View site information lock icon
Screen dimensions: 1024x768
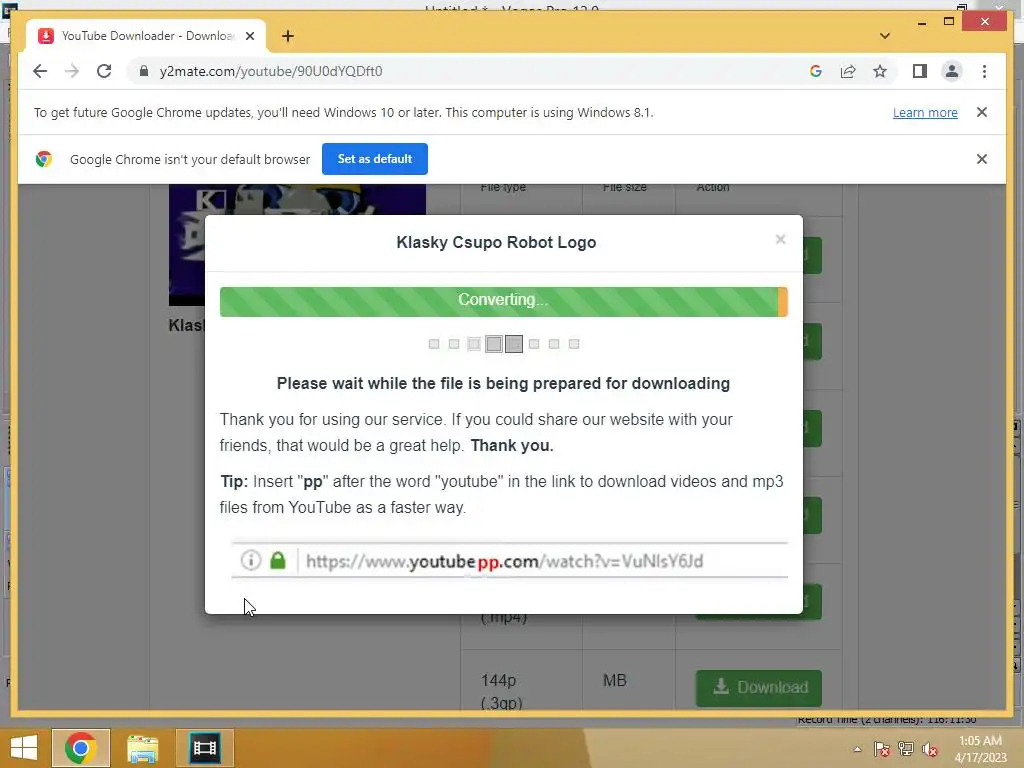(x=144, y=71)
